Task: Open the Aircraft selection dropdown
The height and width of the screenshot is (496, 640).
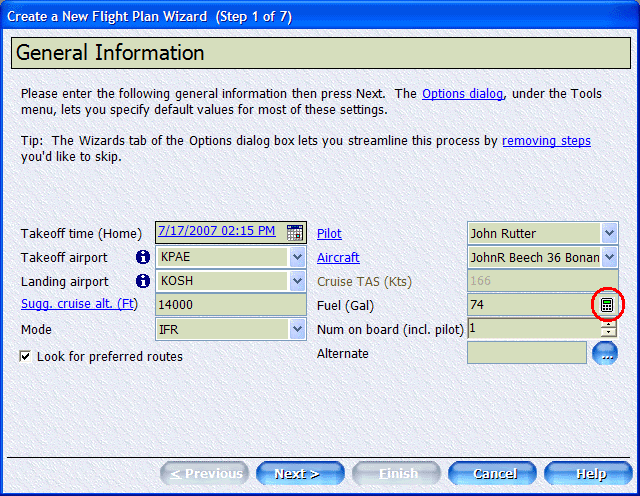Action: click(609, 257)
